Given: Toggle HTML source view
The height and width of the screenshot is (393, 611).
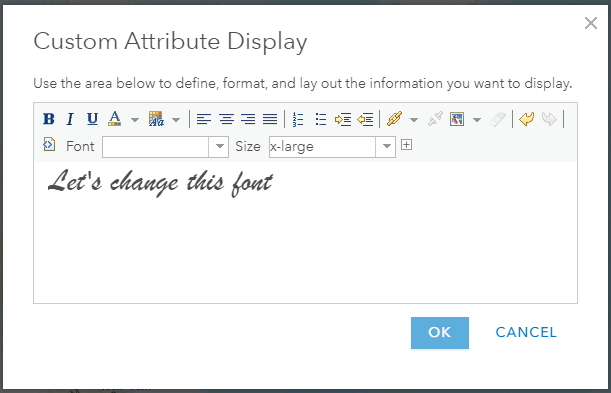Looking at the screenshot, I should [49, 145].
